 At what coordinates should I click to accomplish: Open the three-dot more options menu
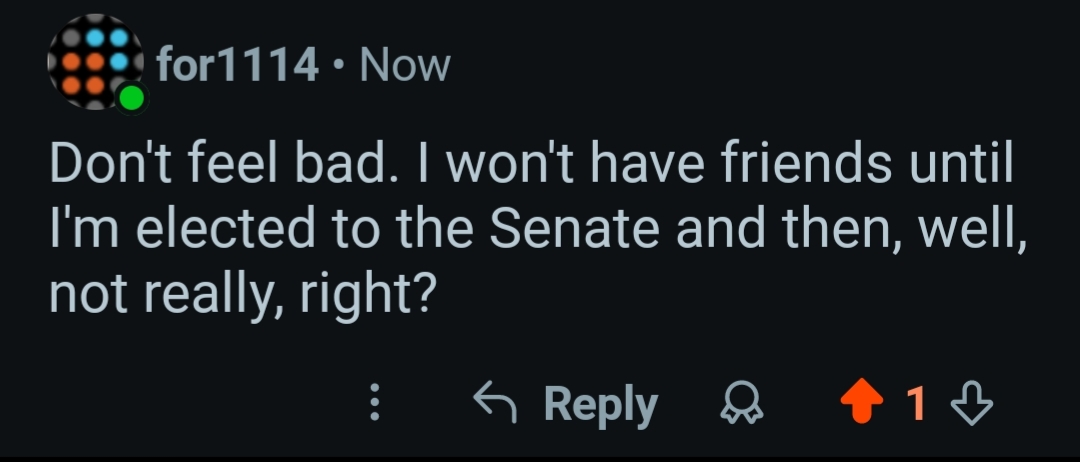[376, 404]
